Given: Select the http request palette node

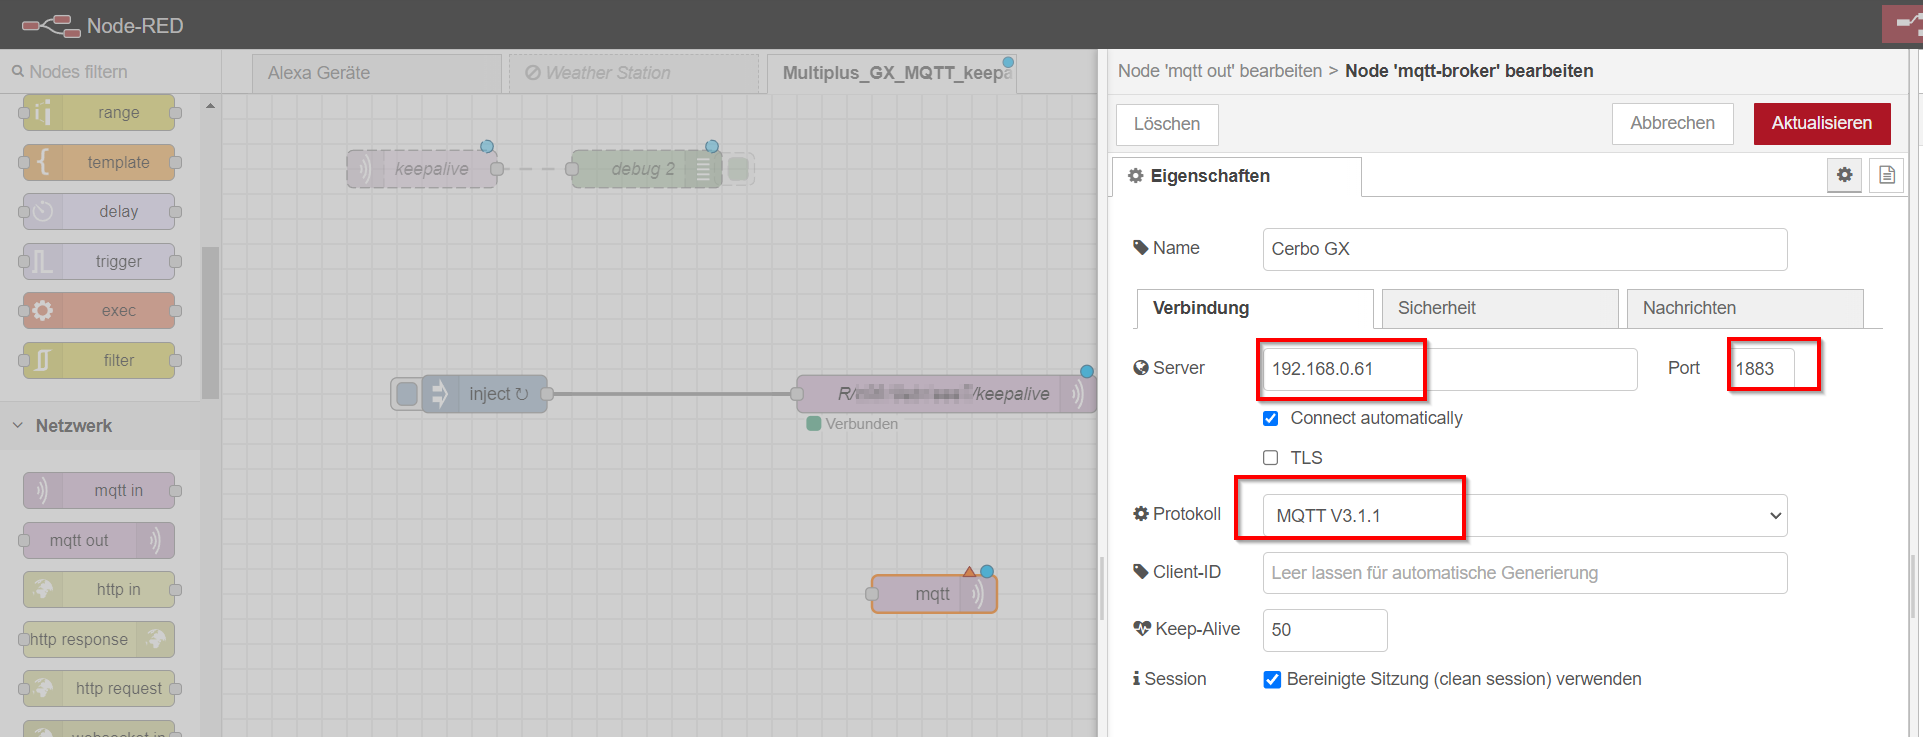Looking at the screenshot, I should [98, 689].
